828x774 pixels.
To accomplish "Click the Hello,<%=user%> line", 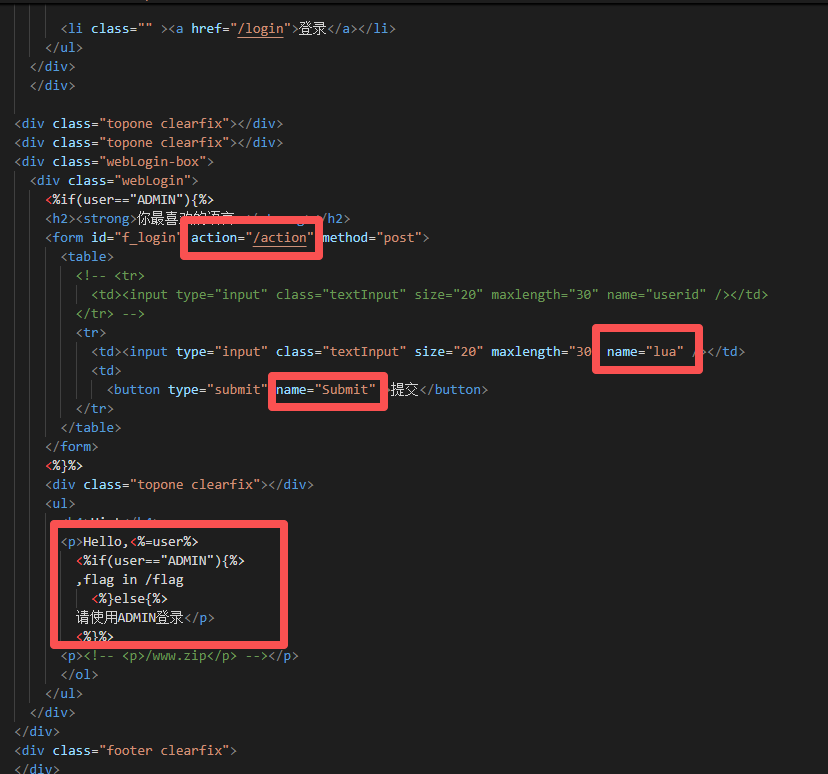I will (129, 542).
